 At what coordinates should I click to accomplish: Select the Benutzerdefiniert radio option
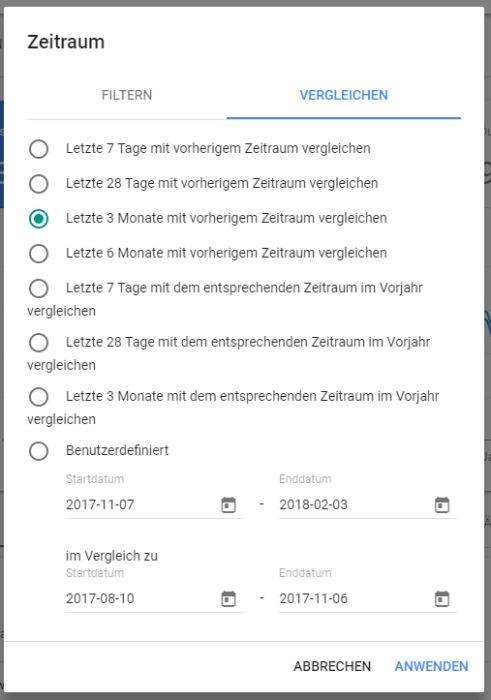pyautogui.click(x=39, y=451)
